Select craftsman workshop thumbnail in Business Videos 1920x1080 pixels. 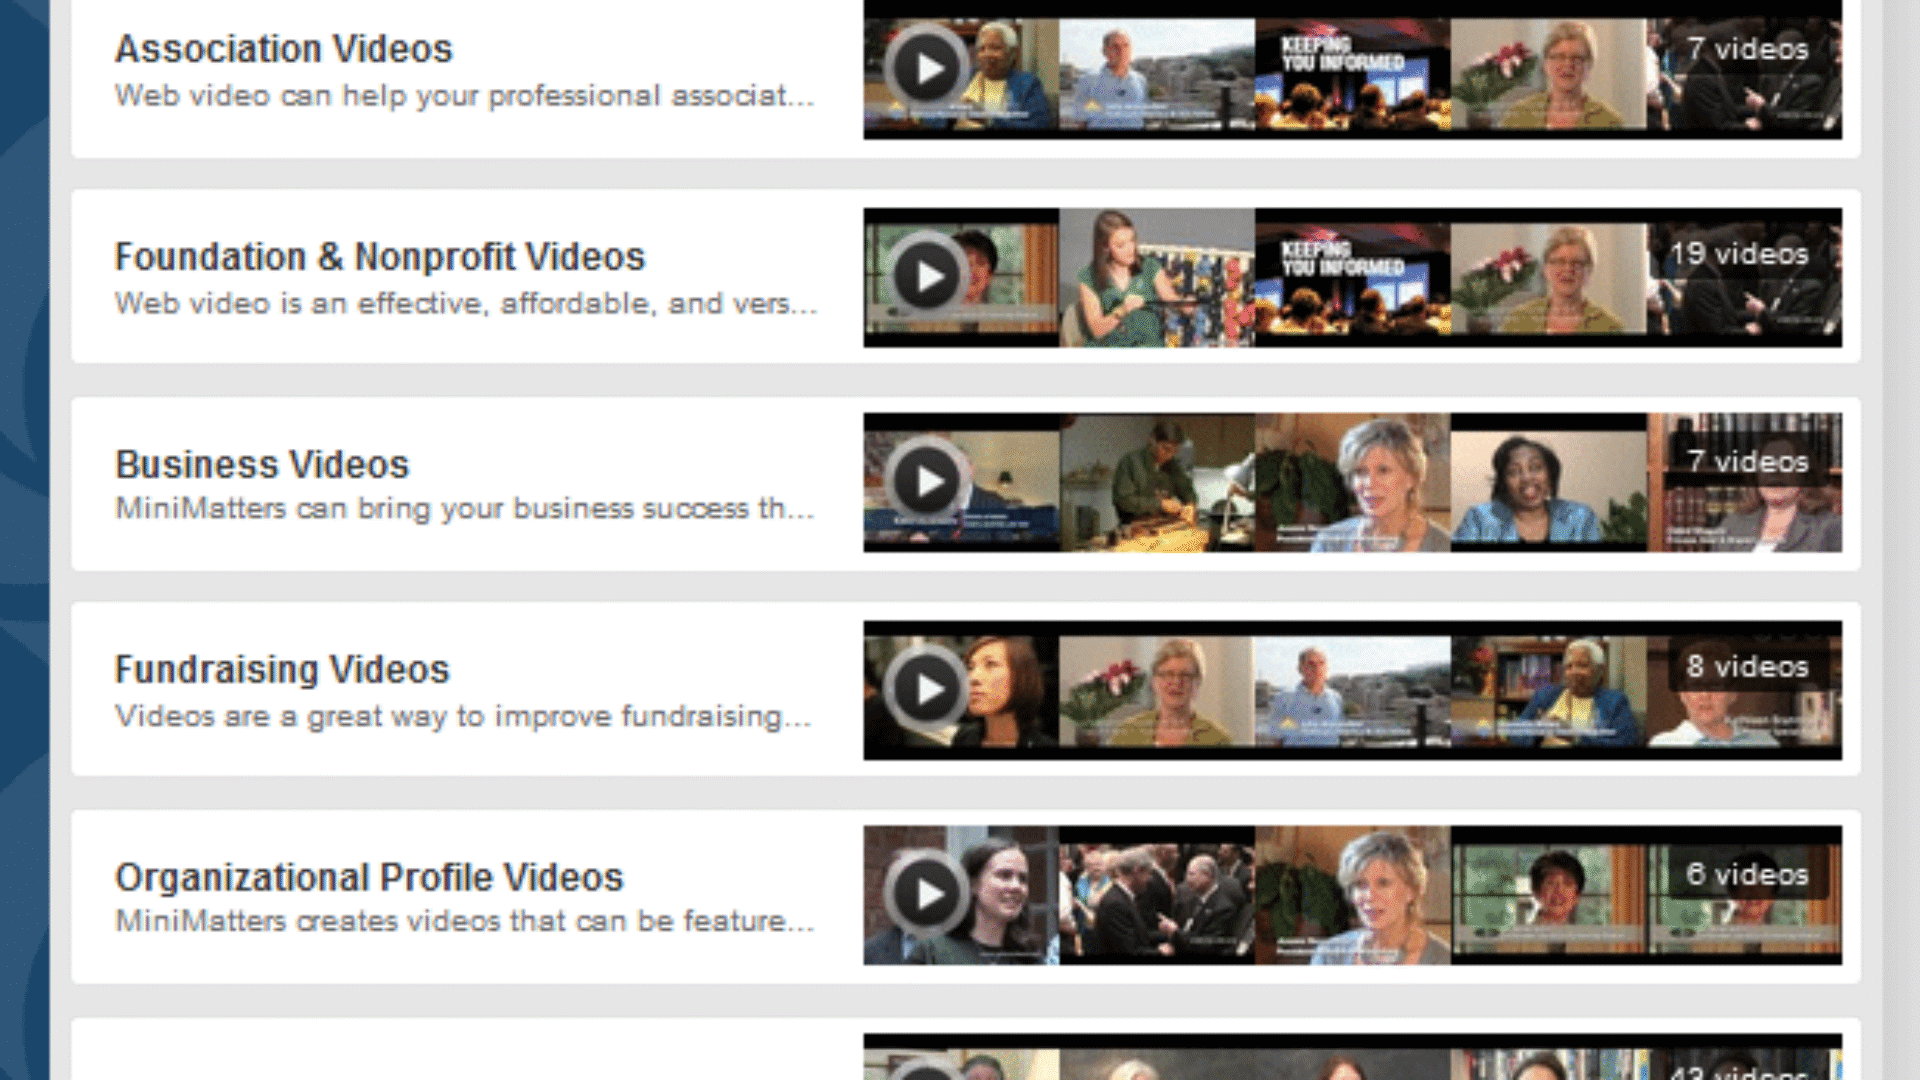pos(1157,483)
